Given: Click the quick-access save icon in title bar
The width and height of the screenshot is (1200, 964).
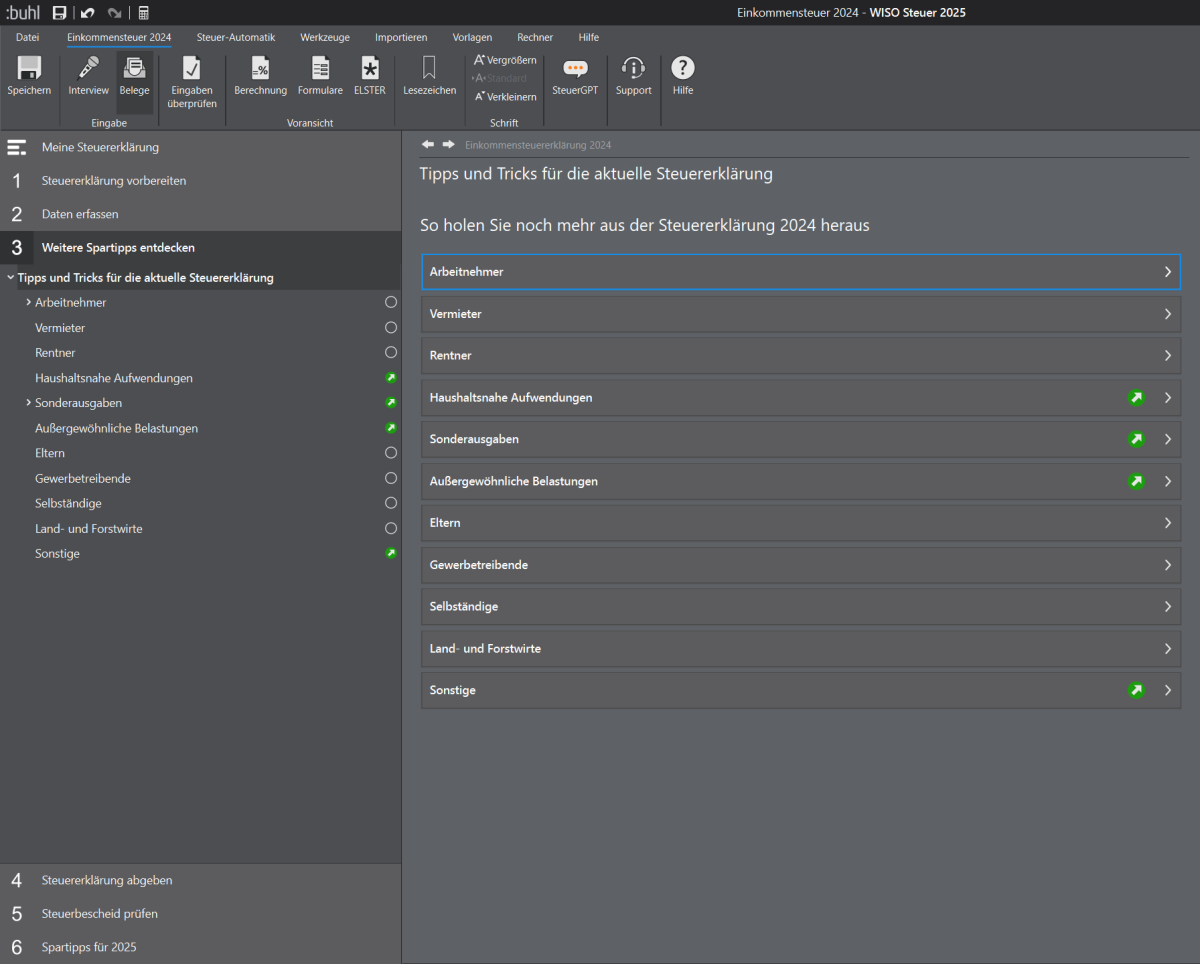Looking at the screenshot, I should (x=60, y=13).
